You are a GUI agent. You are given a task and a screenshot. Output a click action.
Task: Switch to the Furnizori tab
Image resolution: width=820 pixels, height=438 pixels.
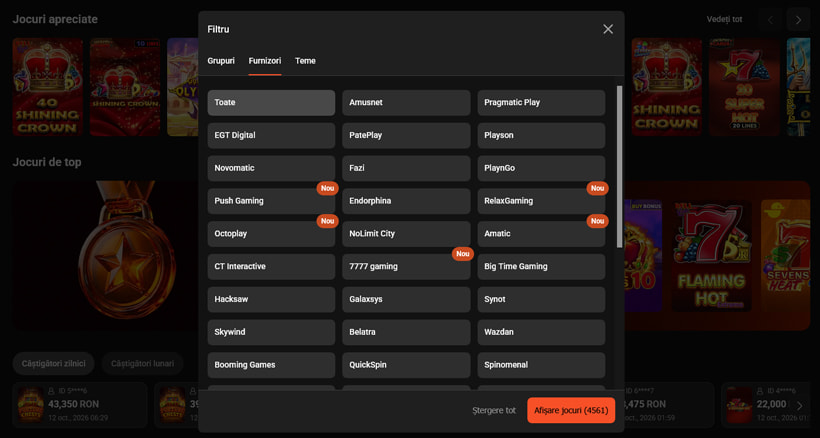click(x=265, y=61)
